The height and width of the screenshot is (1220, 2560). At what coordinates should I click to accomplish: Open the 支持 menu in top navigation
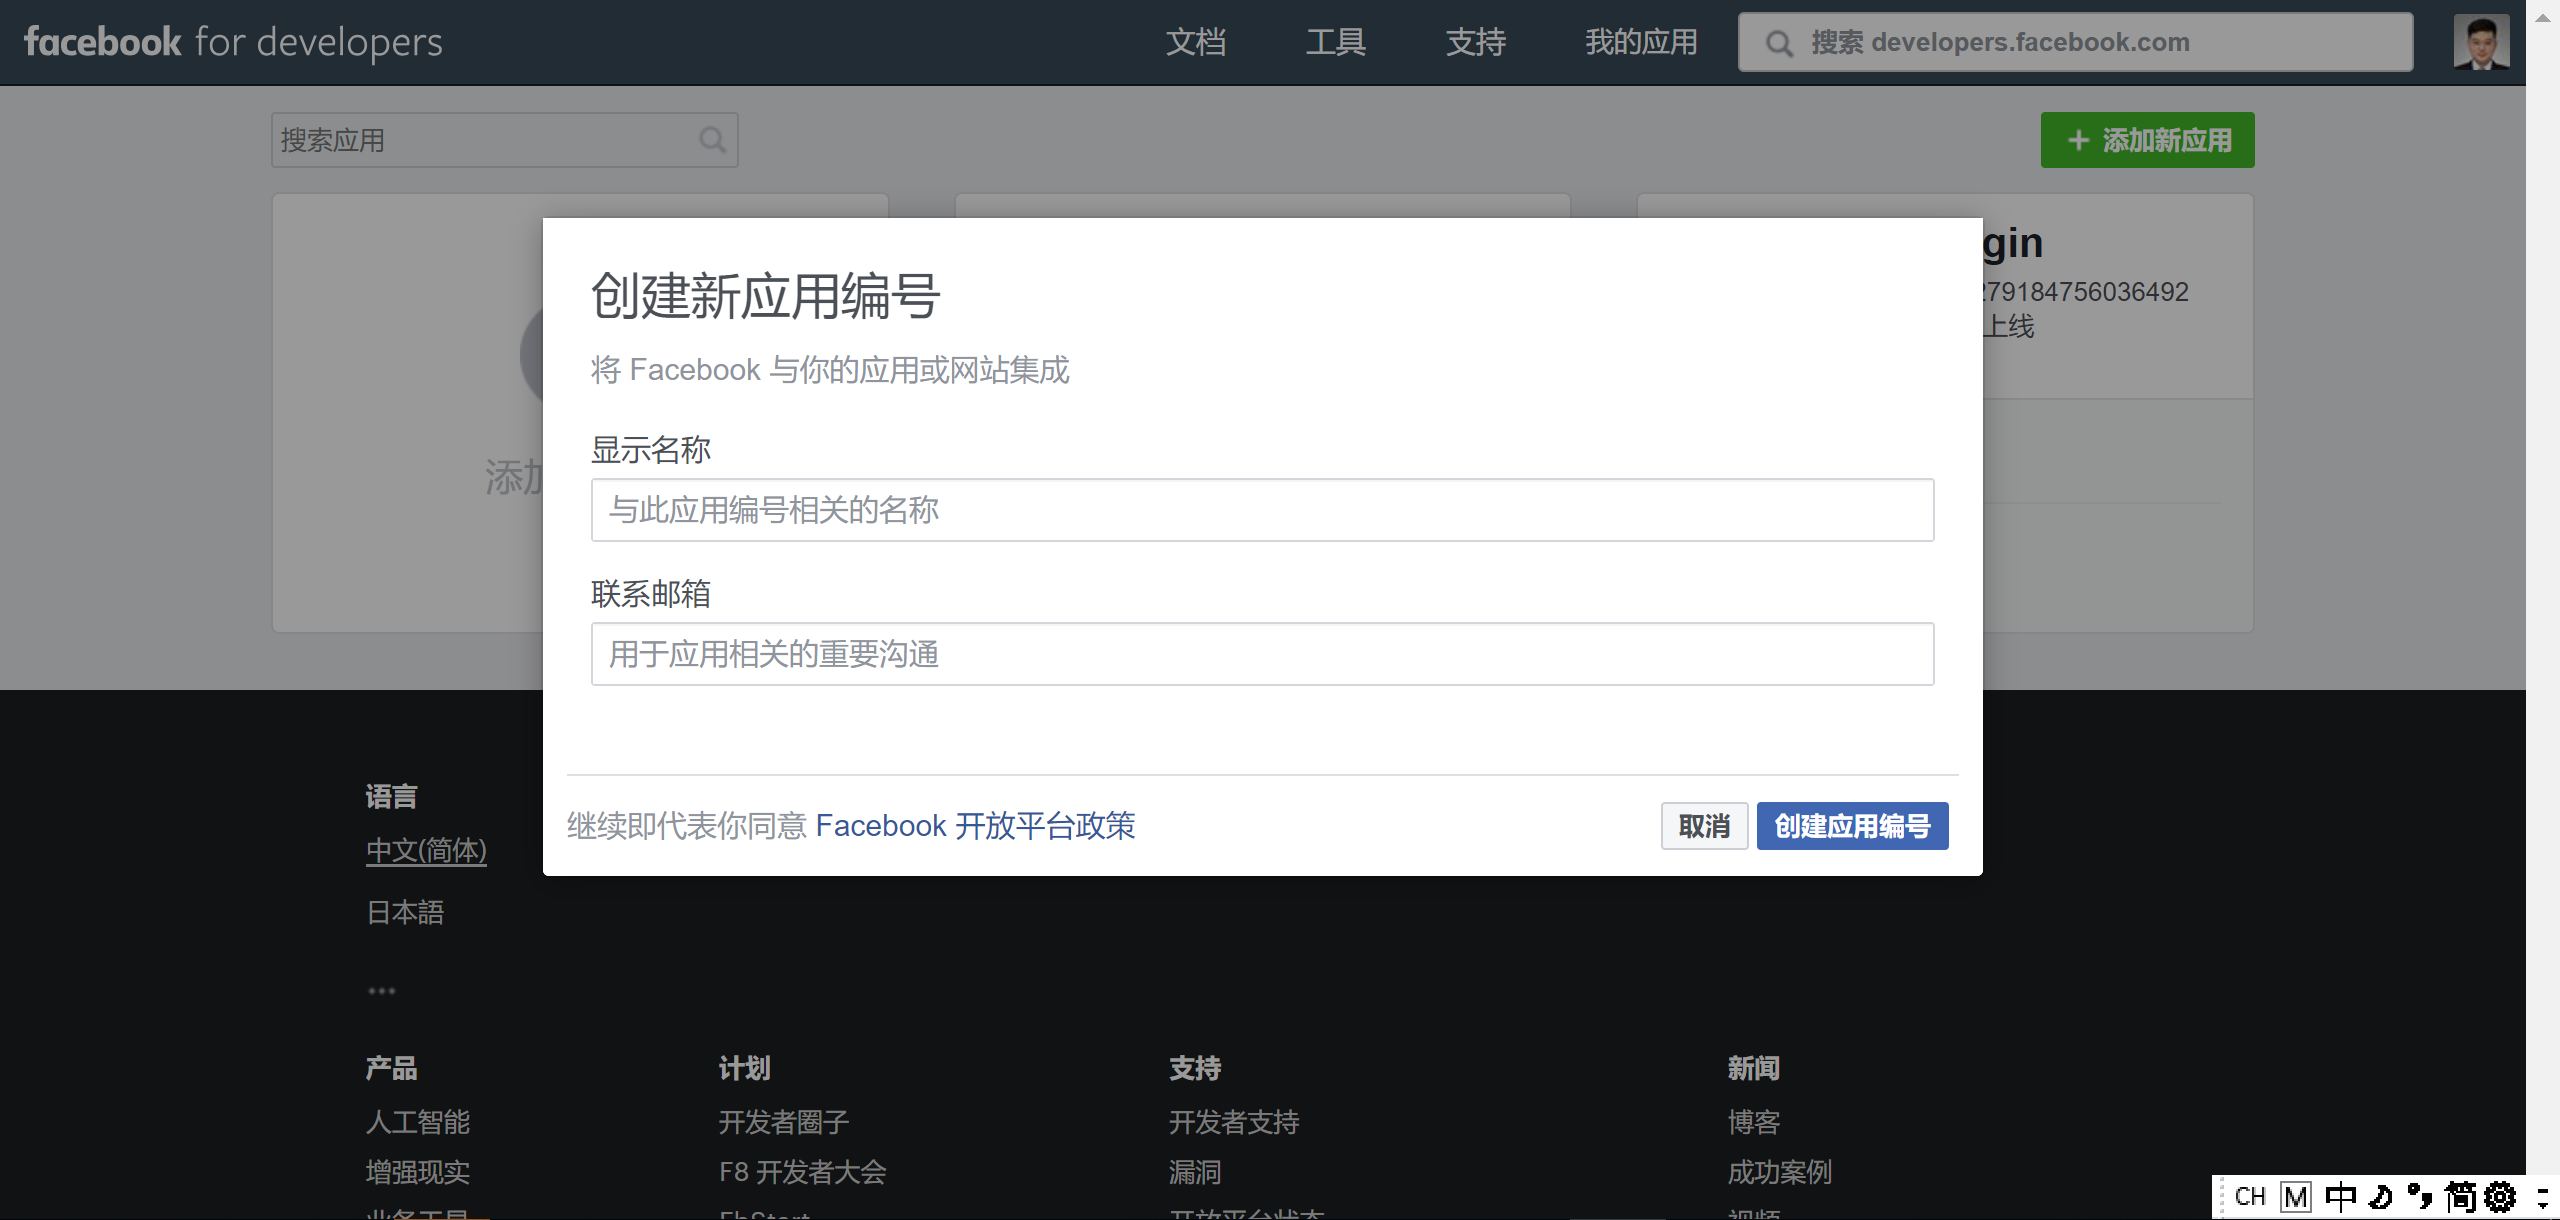pos(1476,42)
